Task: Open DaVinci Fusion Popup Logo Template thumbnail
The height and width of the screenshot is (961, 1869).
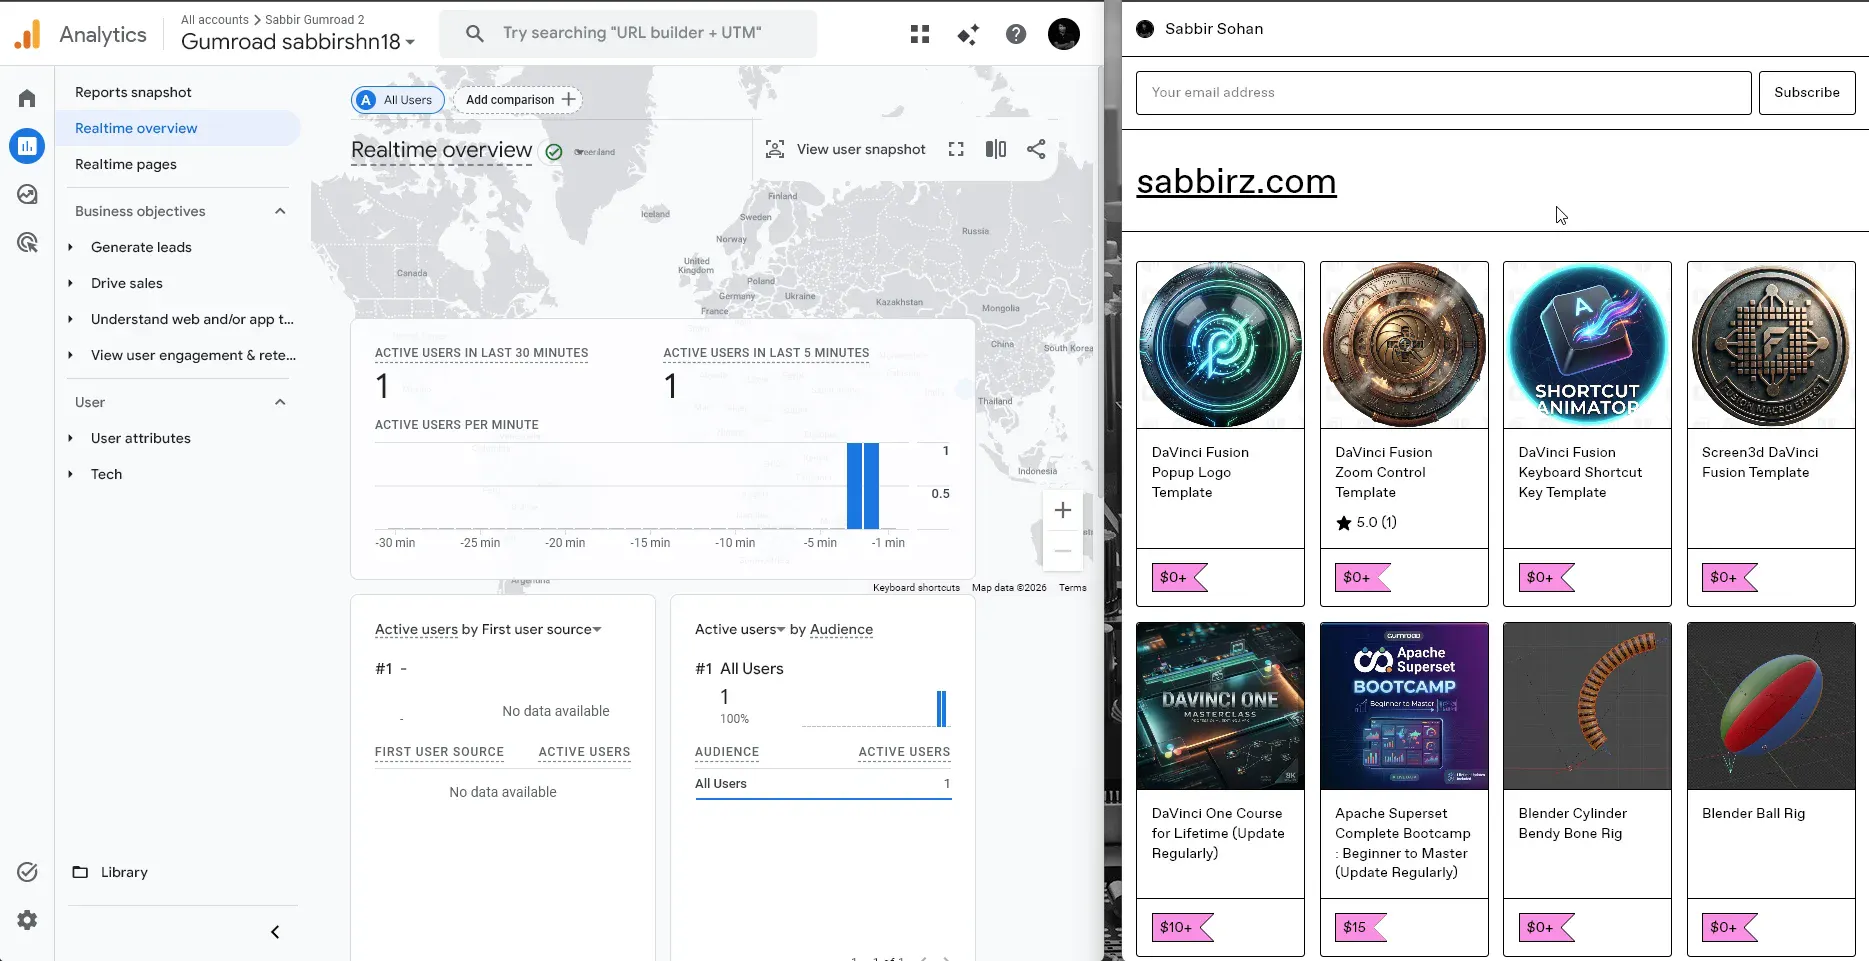Action: (x=1220, y=345)
